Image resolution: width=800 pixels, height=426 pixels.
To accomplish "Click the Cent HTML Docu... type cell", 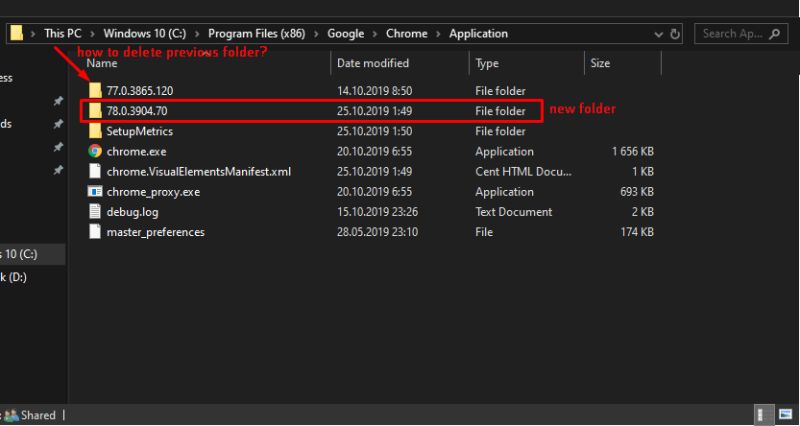I will pos(523,171).
